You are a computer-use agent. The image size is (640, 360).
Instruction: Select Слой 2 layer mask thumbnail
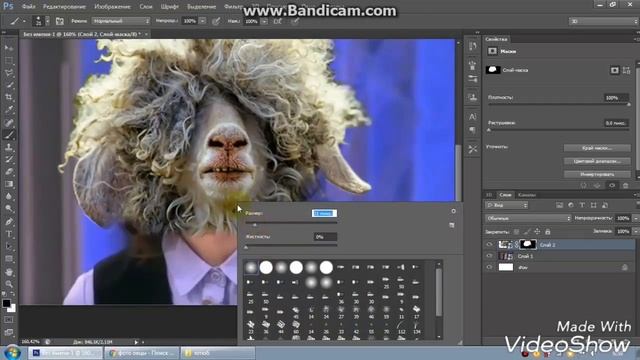(x=528, y=244)
